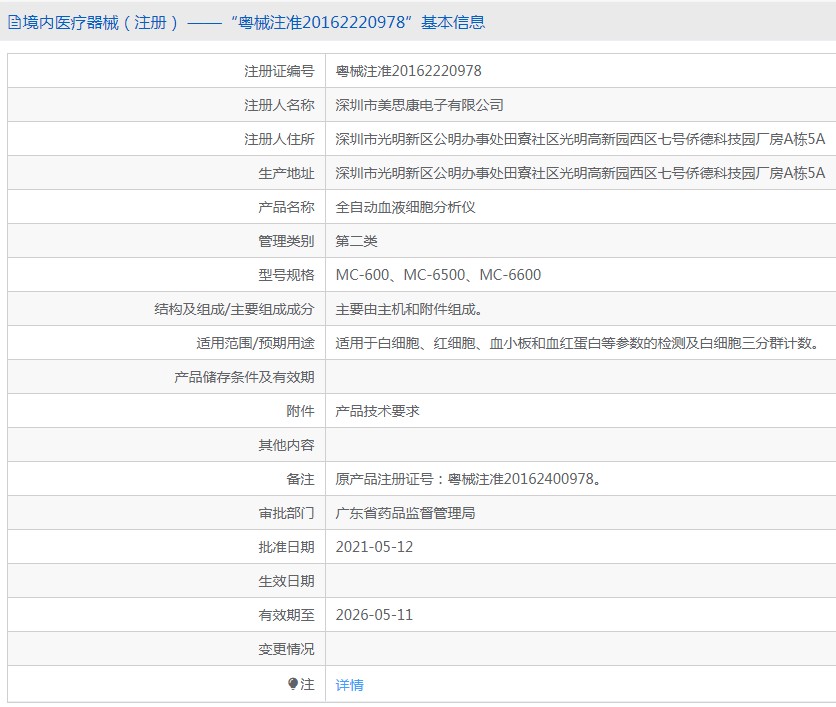836x707 pixels.
Task: Click the 批准日期 label
Action: click(x=286, y=547)
